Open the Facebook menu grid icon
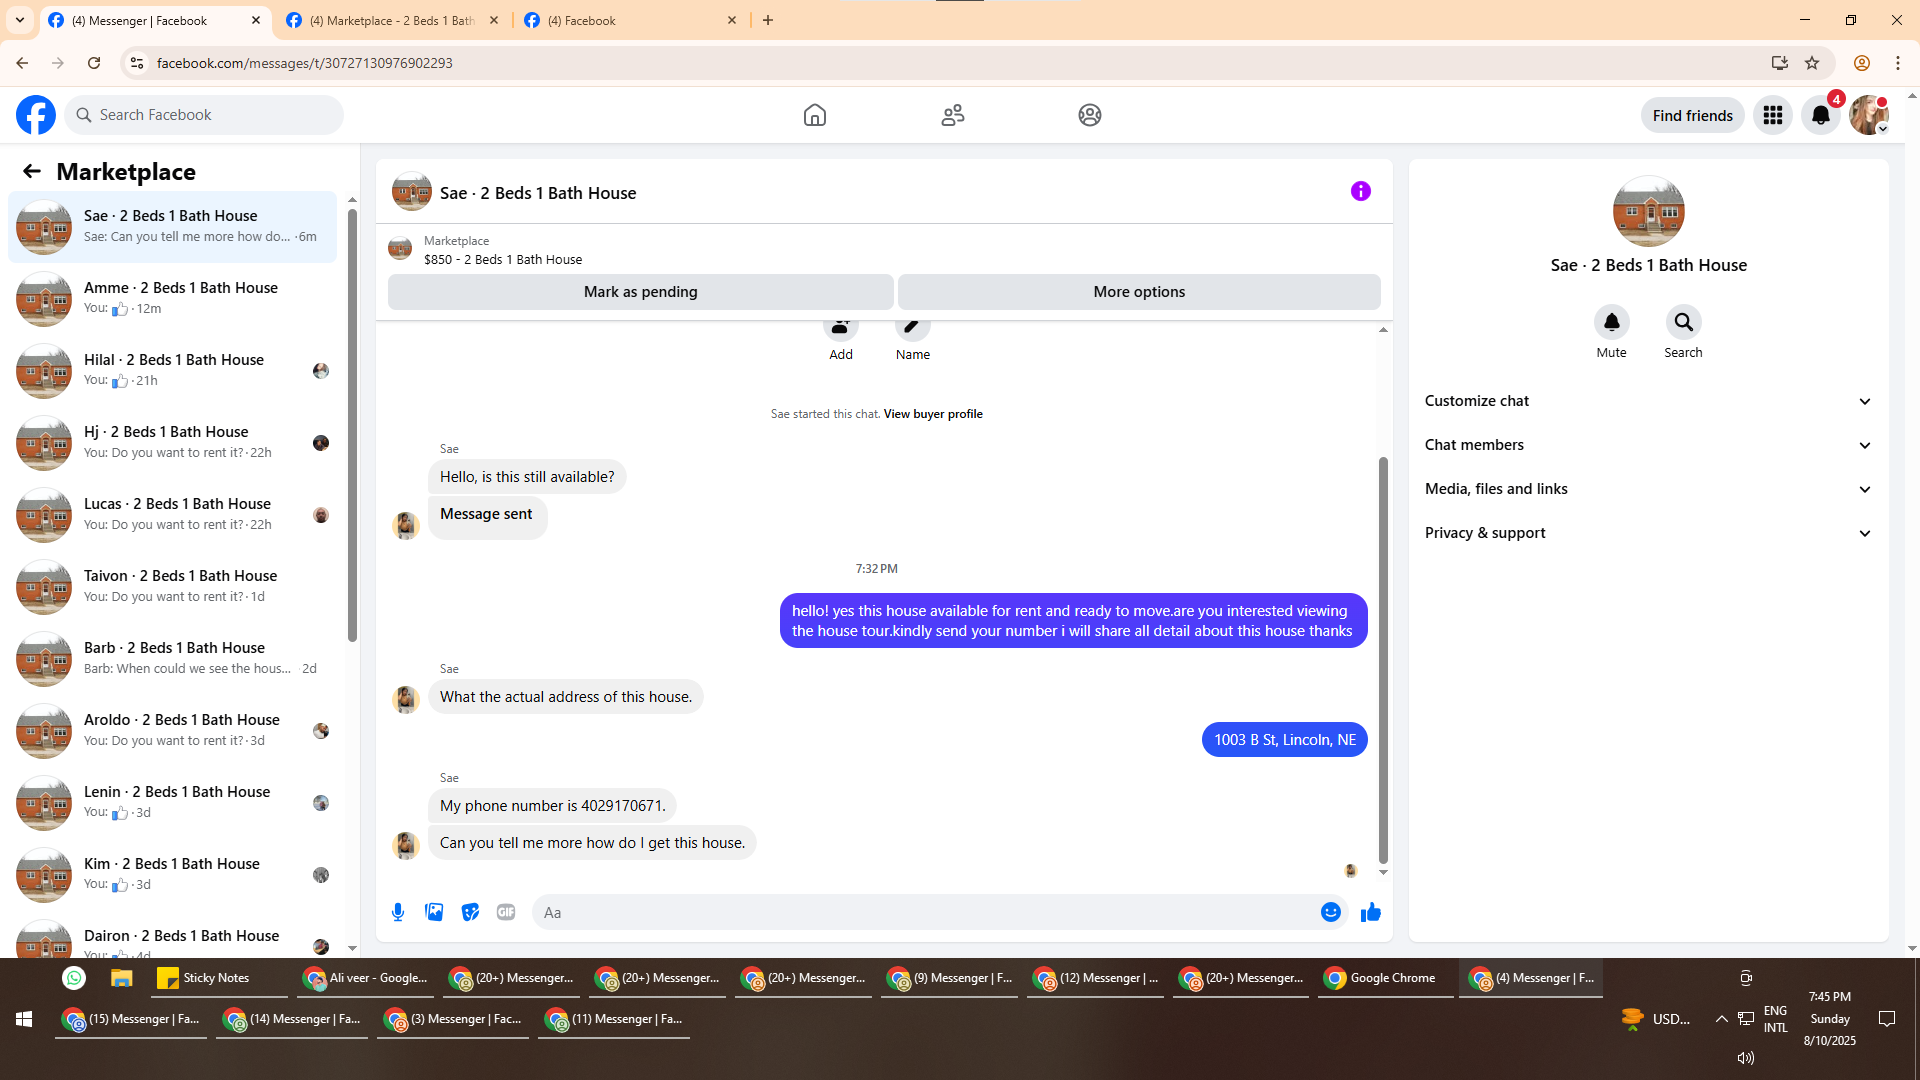The image size is (1920, 1080). 1772,115
